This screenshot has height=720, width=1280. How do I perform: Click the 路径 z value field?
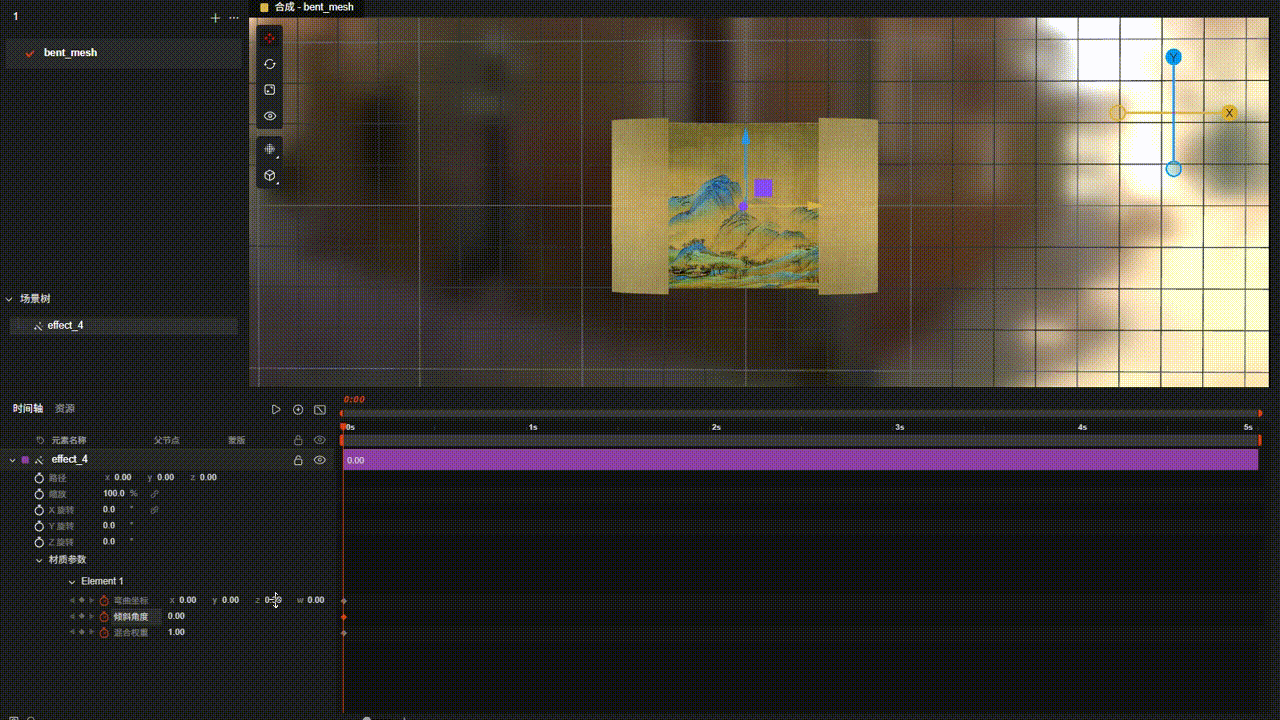coord(208,478)
